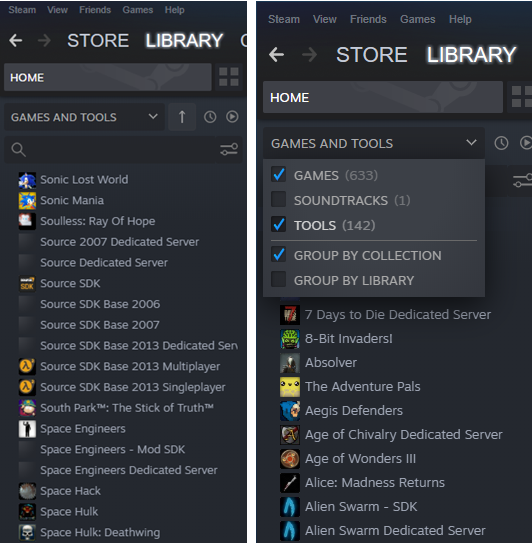This screenshot has width=532, height=543.
Task: Select Source 2007 Dedicated Server
Action: [x=119, y=242]
